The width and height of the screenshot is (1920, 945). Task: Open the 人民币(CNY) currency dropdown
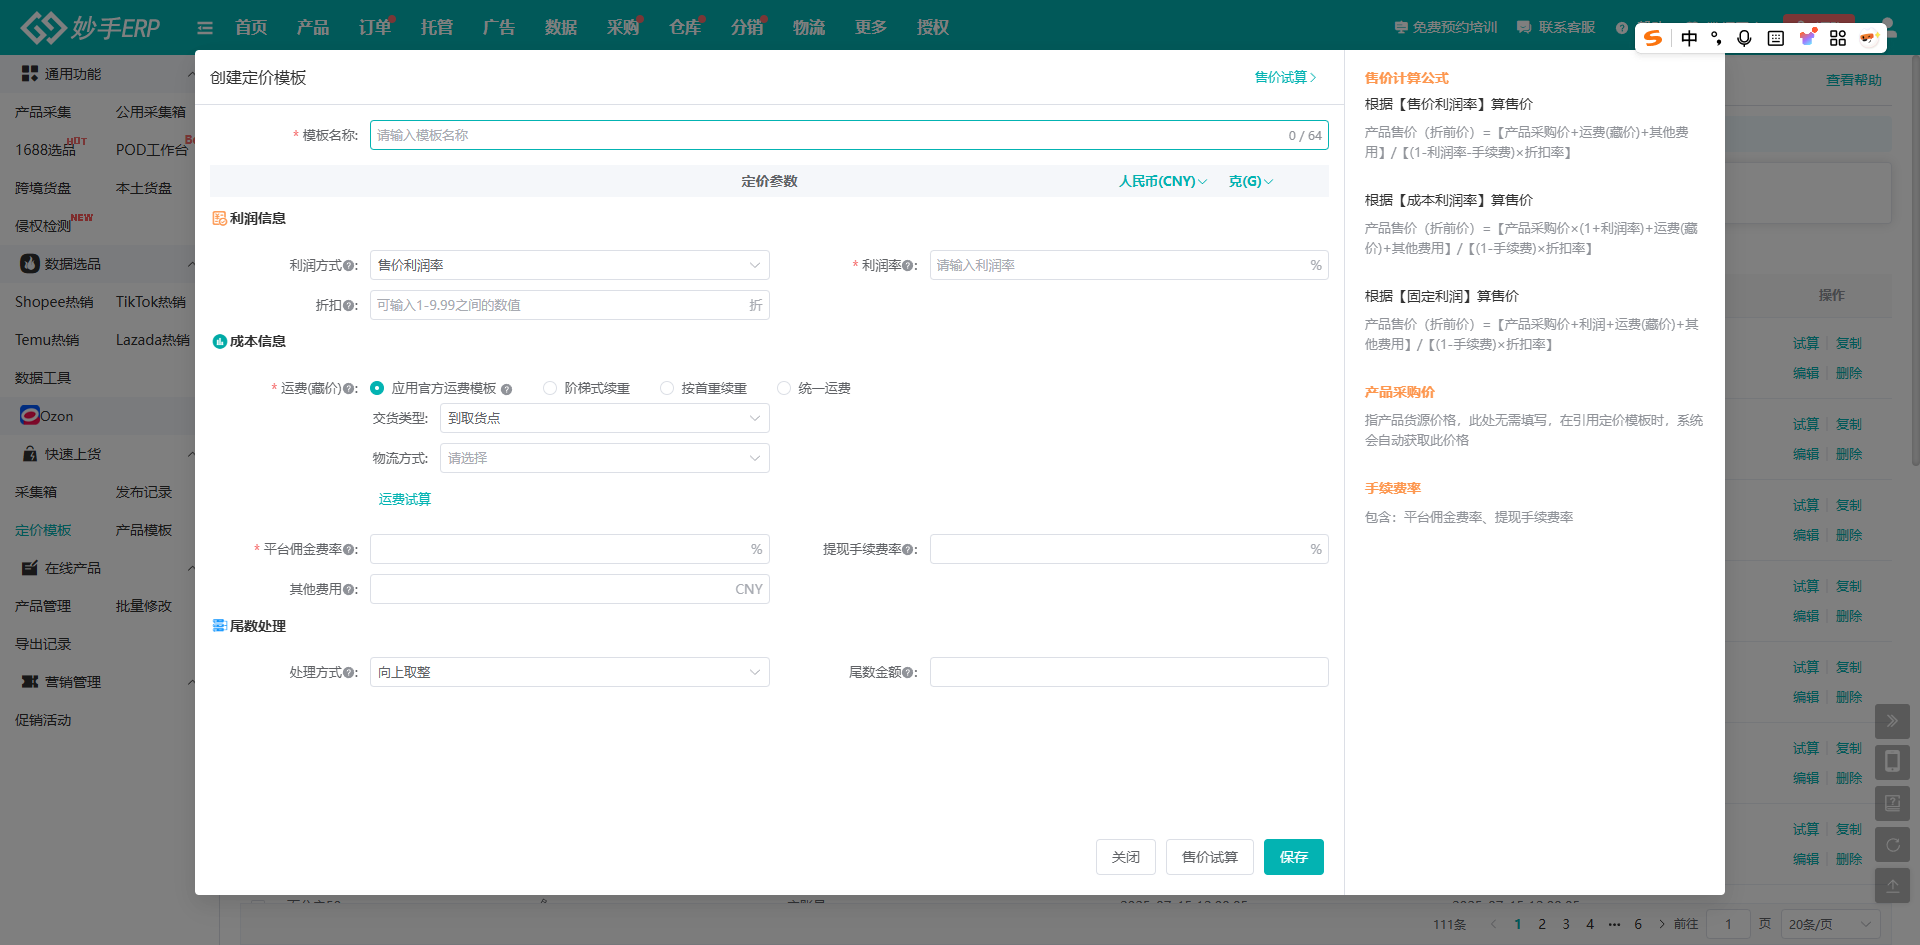(x=1162, y=181)
